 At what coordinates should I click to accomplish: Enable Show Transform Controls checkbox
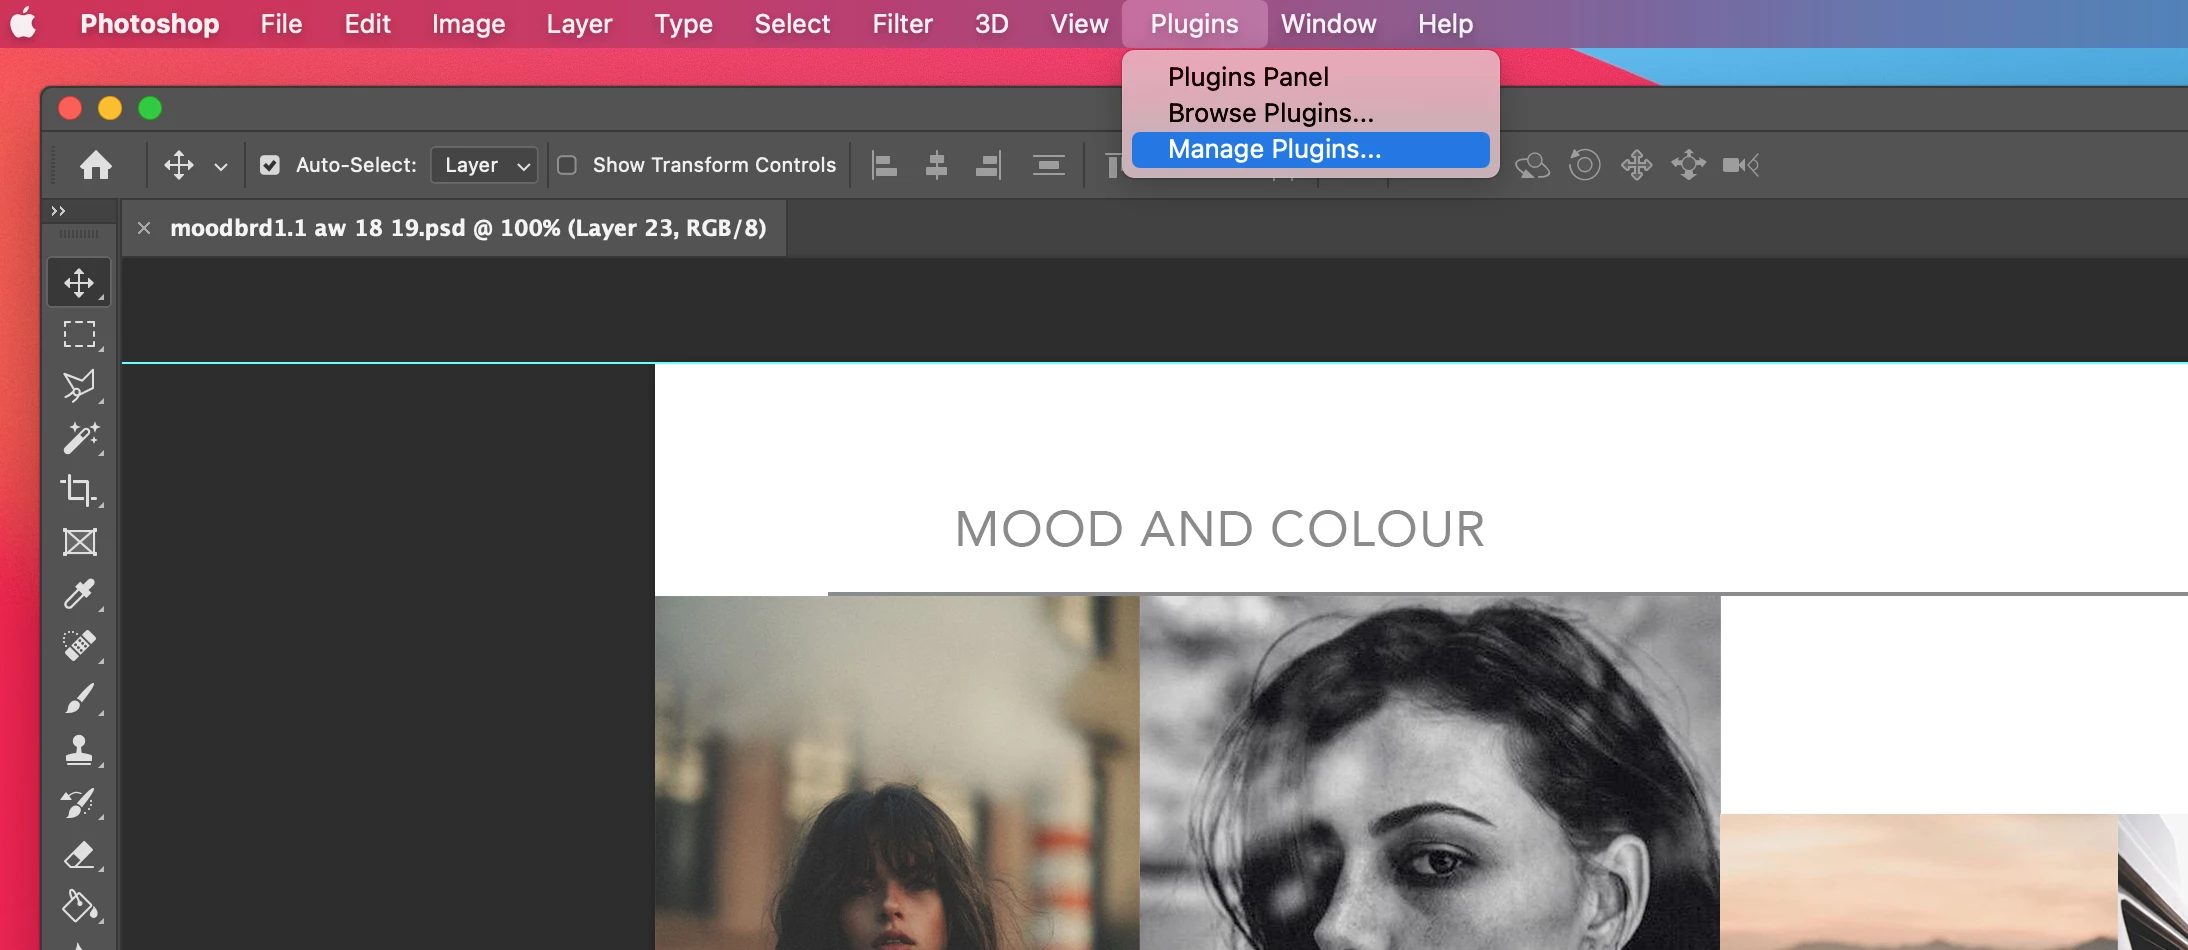coord(567,165)
